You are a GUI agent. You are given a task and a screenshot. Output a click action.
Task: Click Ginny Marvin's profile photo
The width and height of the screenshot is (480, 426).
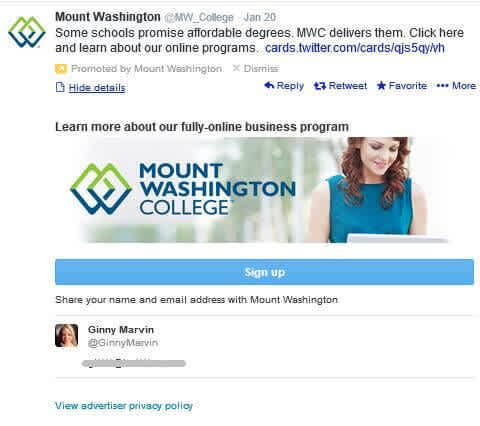[x=67, y=335]
